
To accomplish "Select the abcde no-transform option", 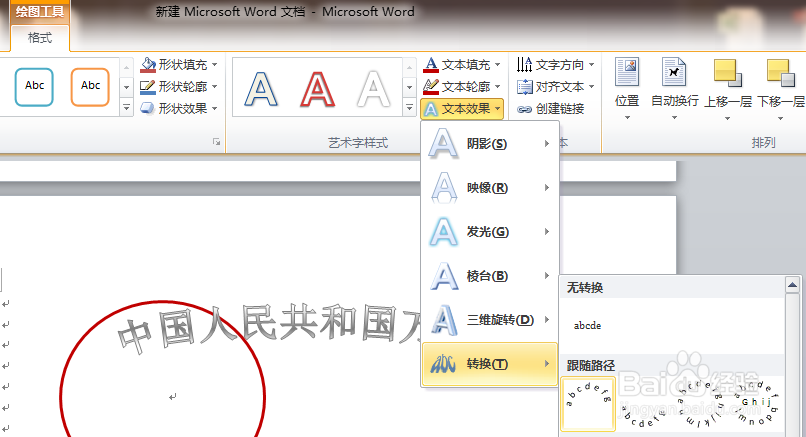I will point(588,325).
